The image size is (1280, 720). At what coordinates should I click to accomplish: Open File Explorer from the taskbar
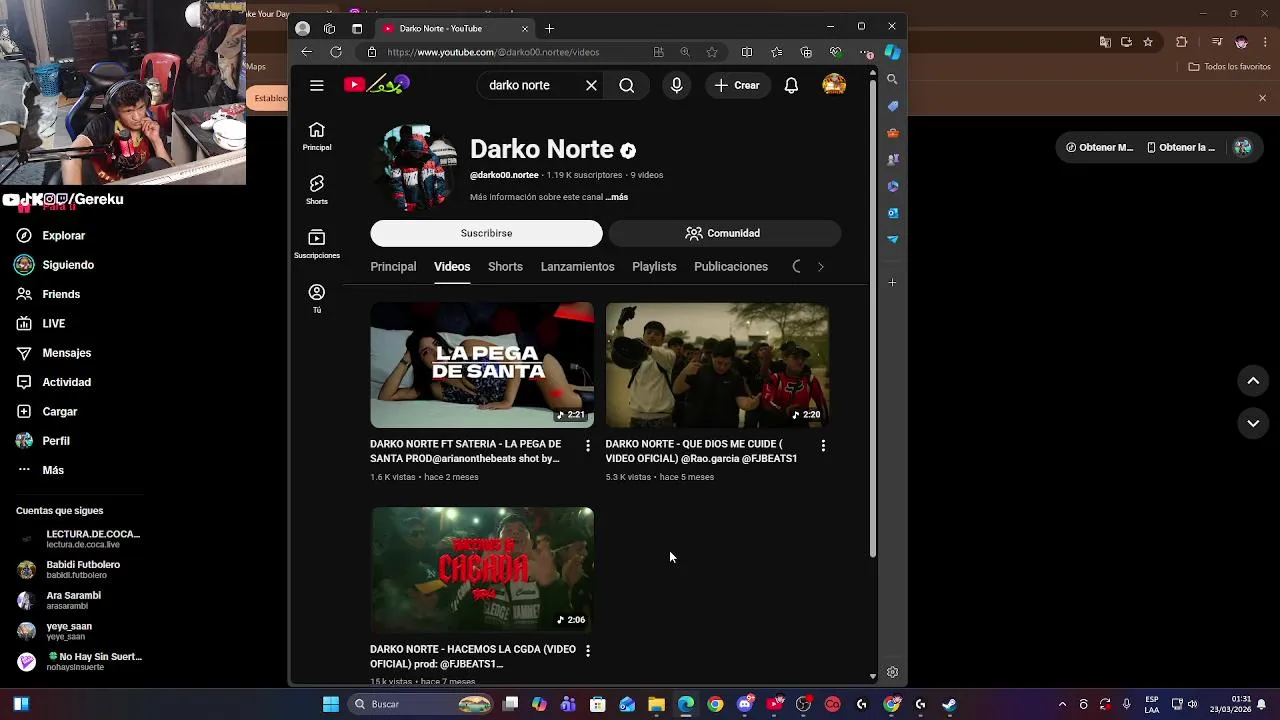(x=656, y=704)
